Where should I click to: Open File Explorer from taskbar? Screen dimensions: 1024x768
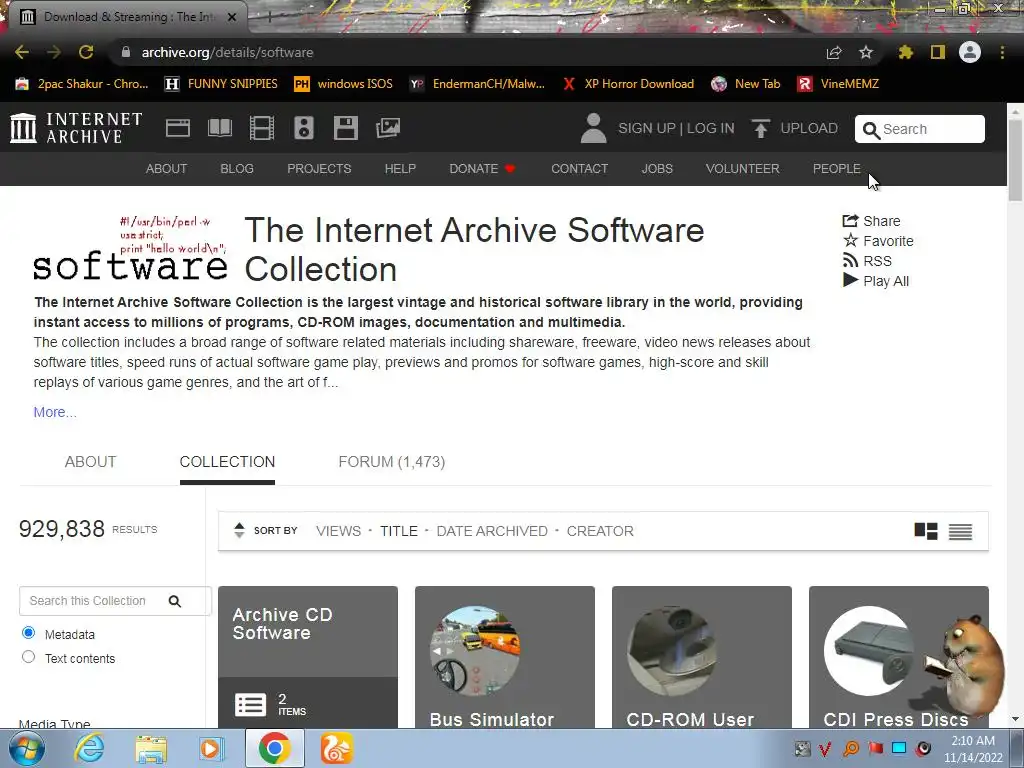(151, 748)
